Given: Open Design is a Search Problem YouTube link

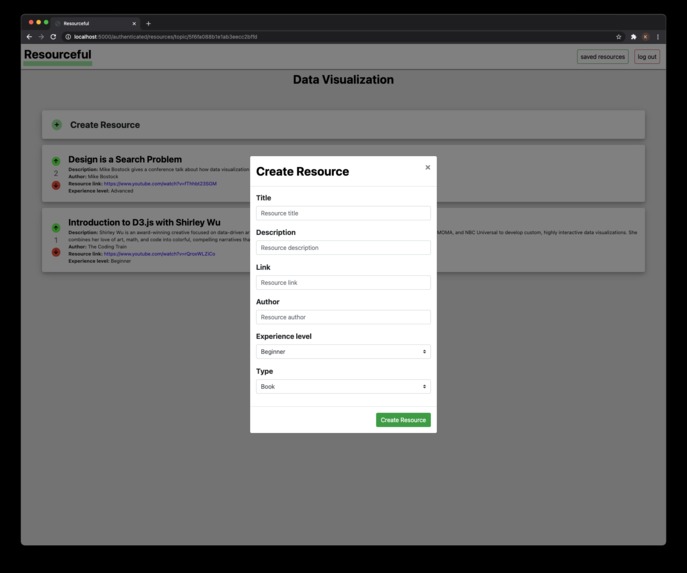Looking at the screenshot, I should click(160, 184).
